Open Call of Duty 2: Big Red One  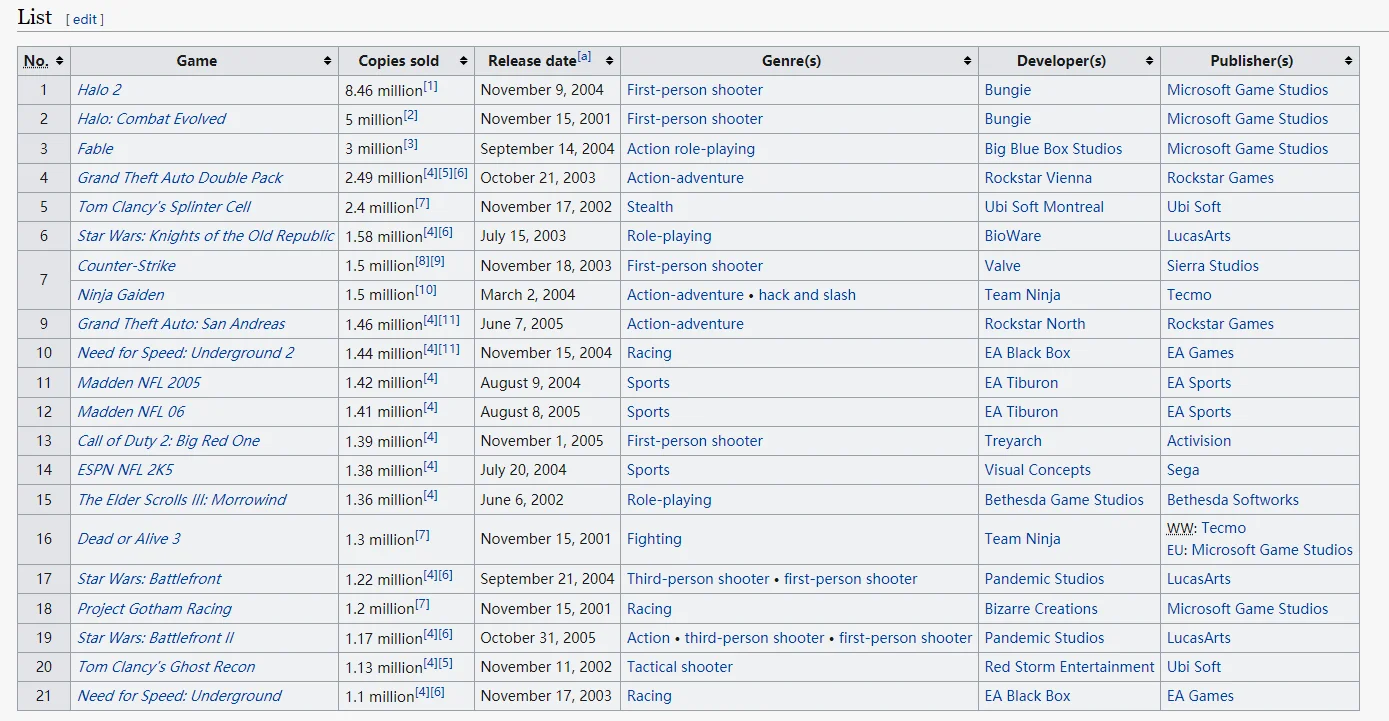click(168, 441)
